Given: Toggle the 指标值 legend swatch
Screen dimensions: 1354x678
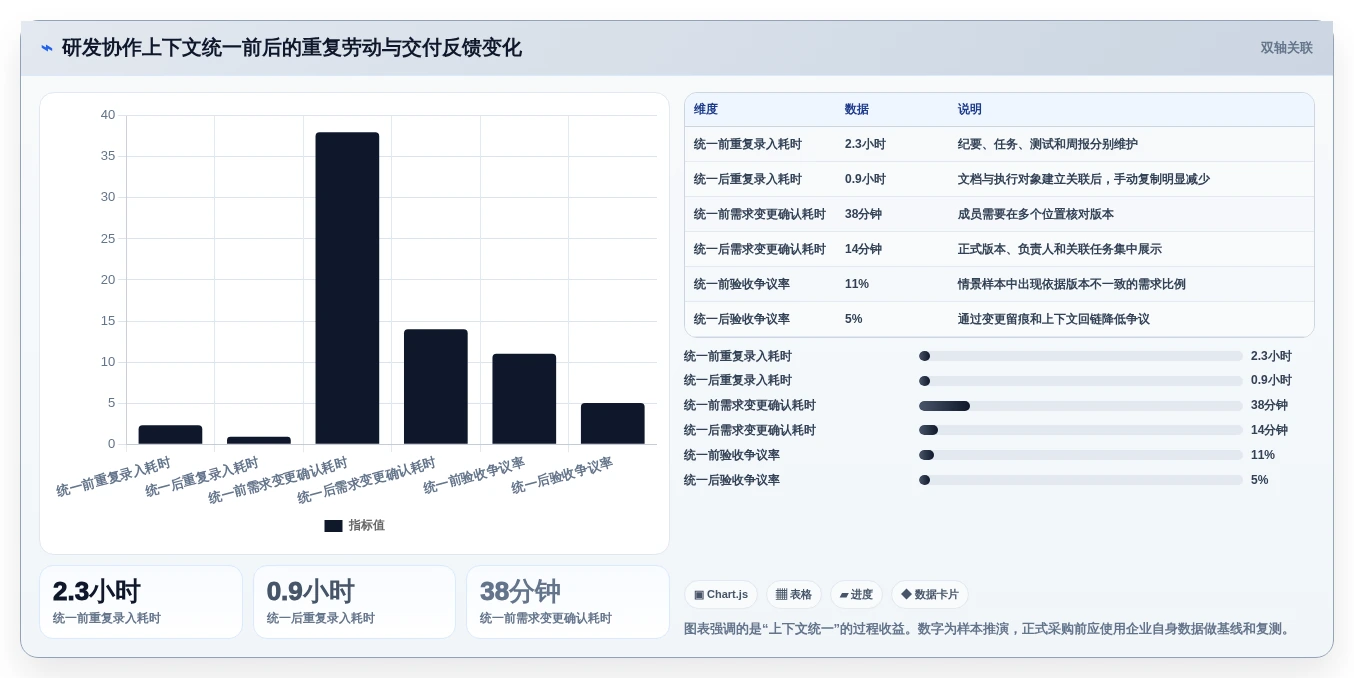Looking at the screenshot, I should [333, 526].
